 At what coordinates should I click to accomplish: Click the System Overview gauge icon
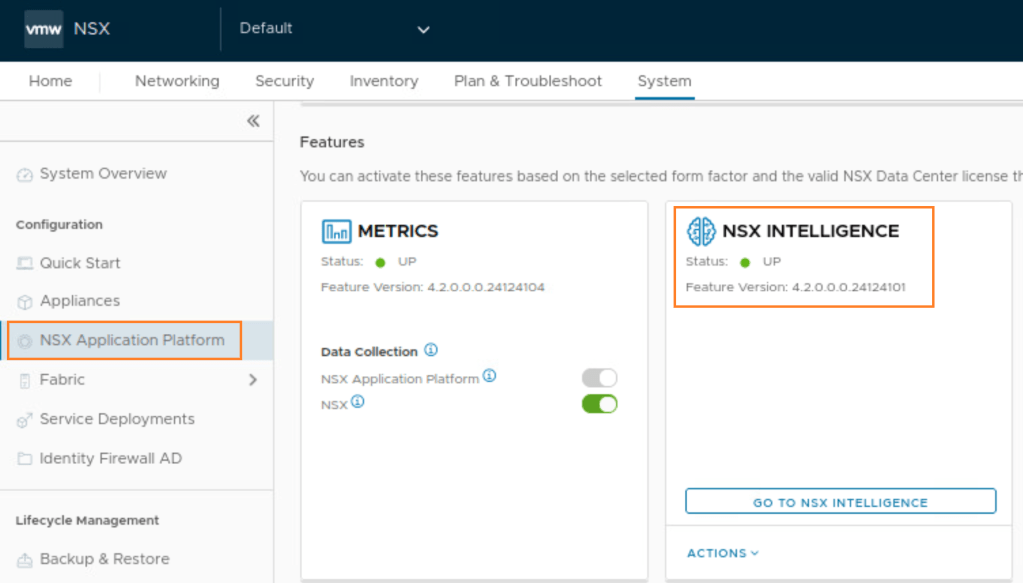click(x=25, y=175)
